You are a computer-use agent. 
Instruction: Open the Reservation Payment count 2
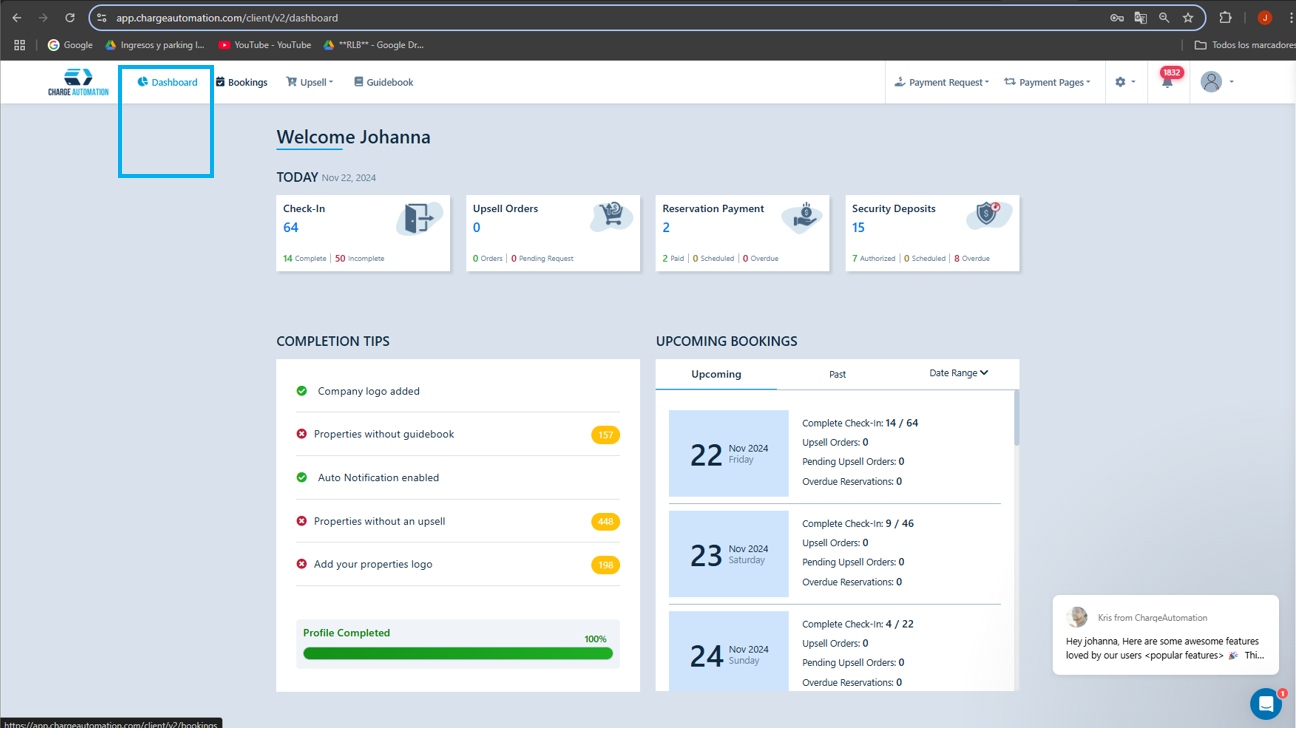[x=666, y=227]
